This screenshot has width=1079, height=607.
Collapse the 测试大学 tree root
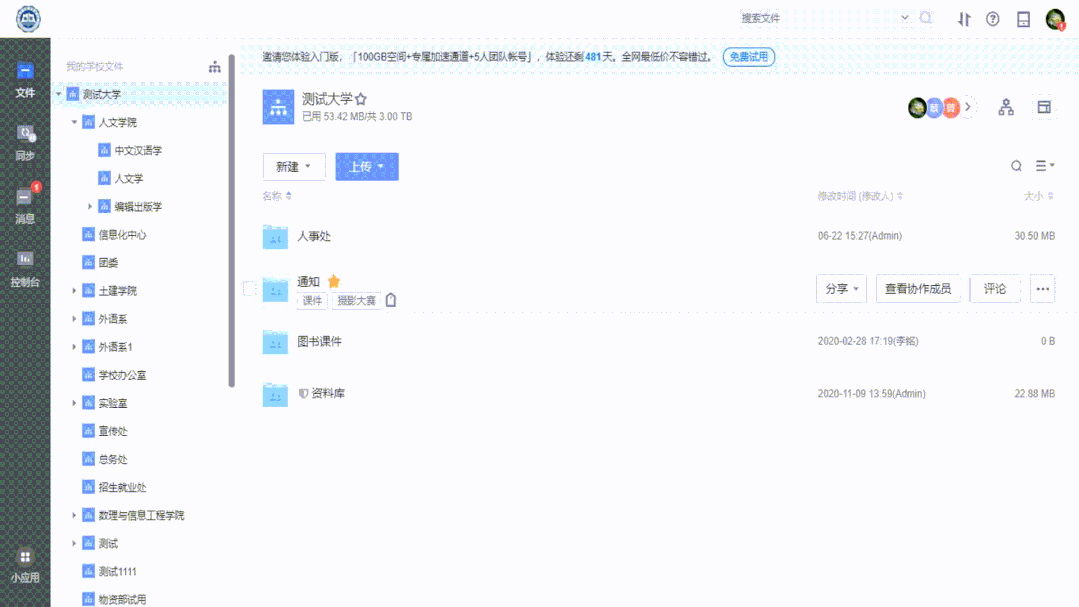[59, 94]
